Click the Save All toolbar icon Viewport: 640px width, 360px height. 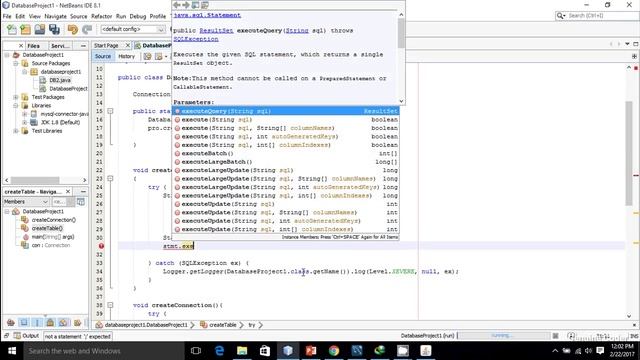(x=54, y=29)
